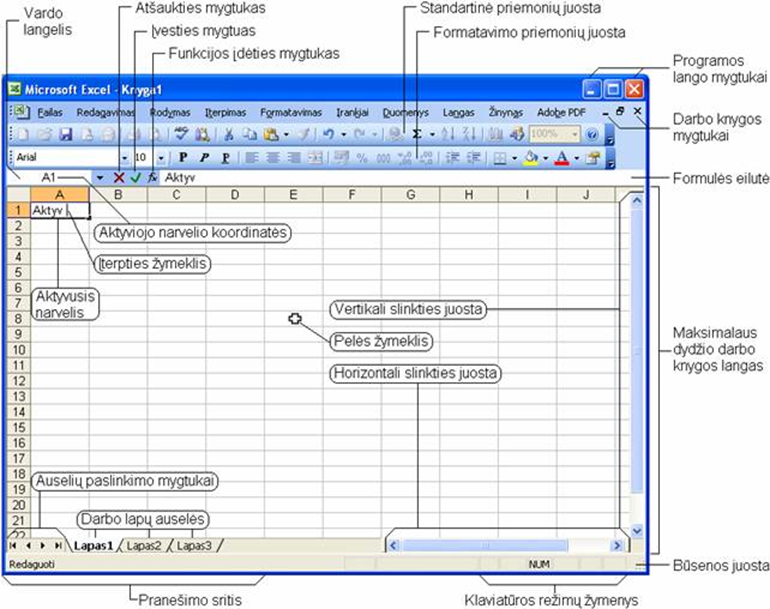This screenshot has width=770, height=609.
Task: Show the Drawing toolbar icon
Action: point(517,134)
